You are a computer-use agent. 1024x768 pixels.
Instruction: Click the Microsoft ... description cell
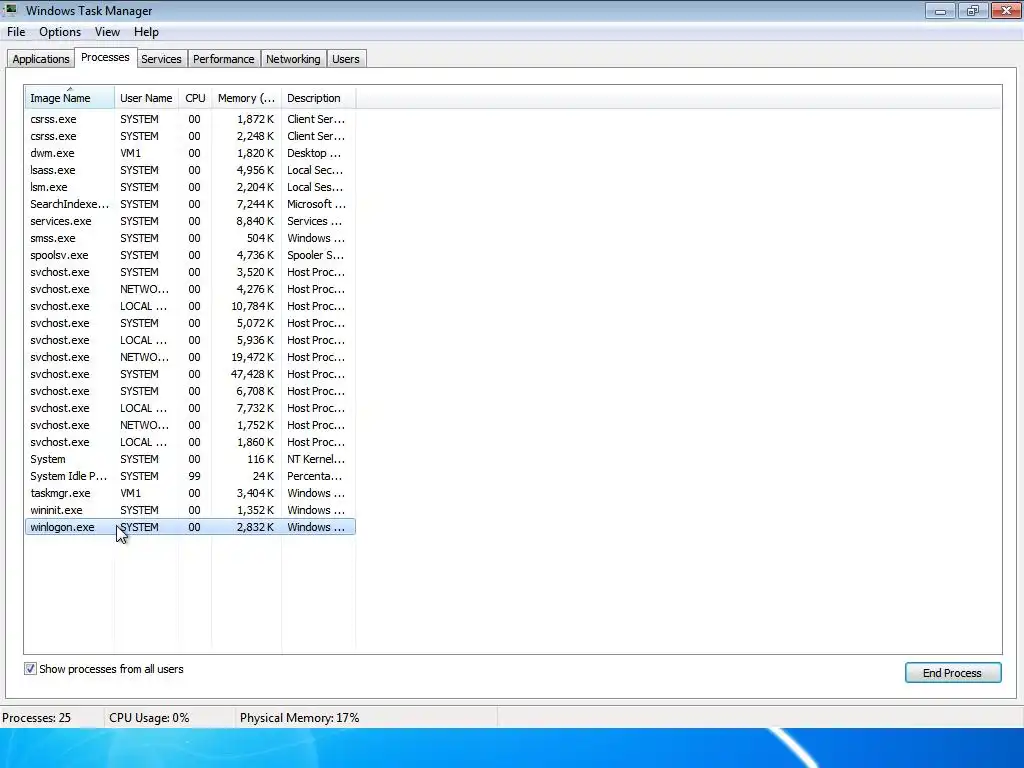point(317,204)
